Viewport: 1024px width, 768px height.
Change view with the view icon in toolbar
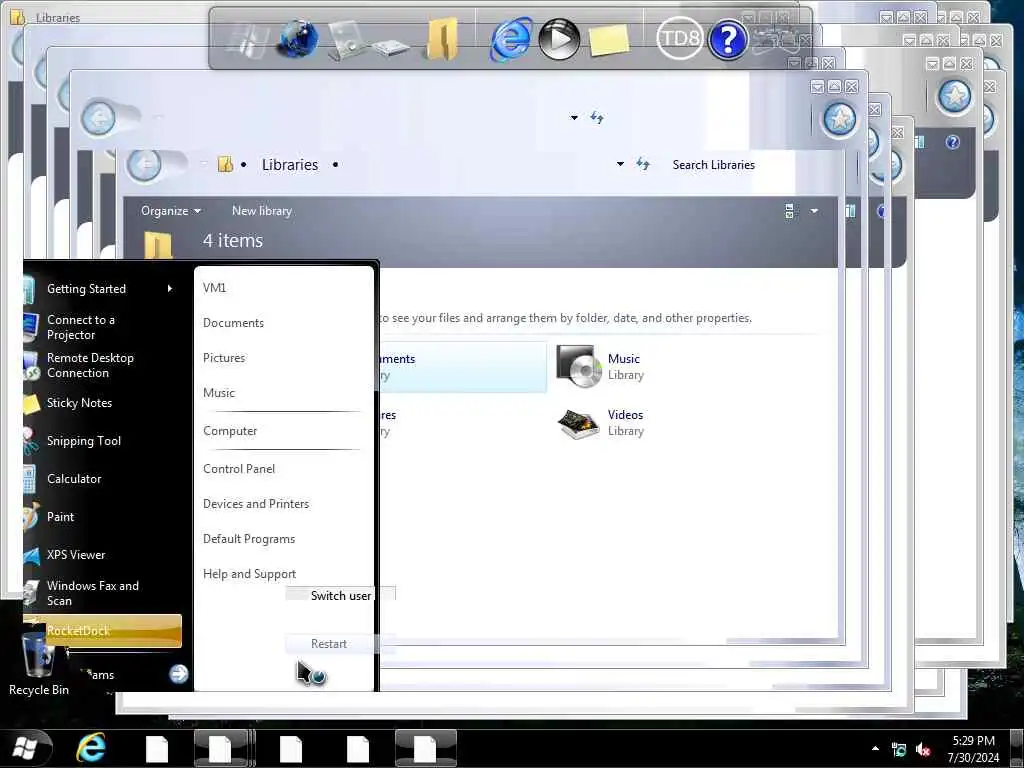(790, 211)
